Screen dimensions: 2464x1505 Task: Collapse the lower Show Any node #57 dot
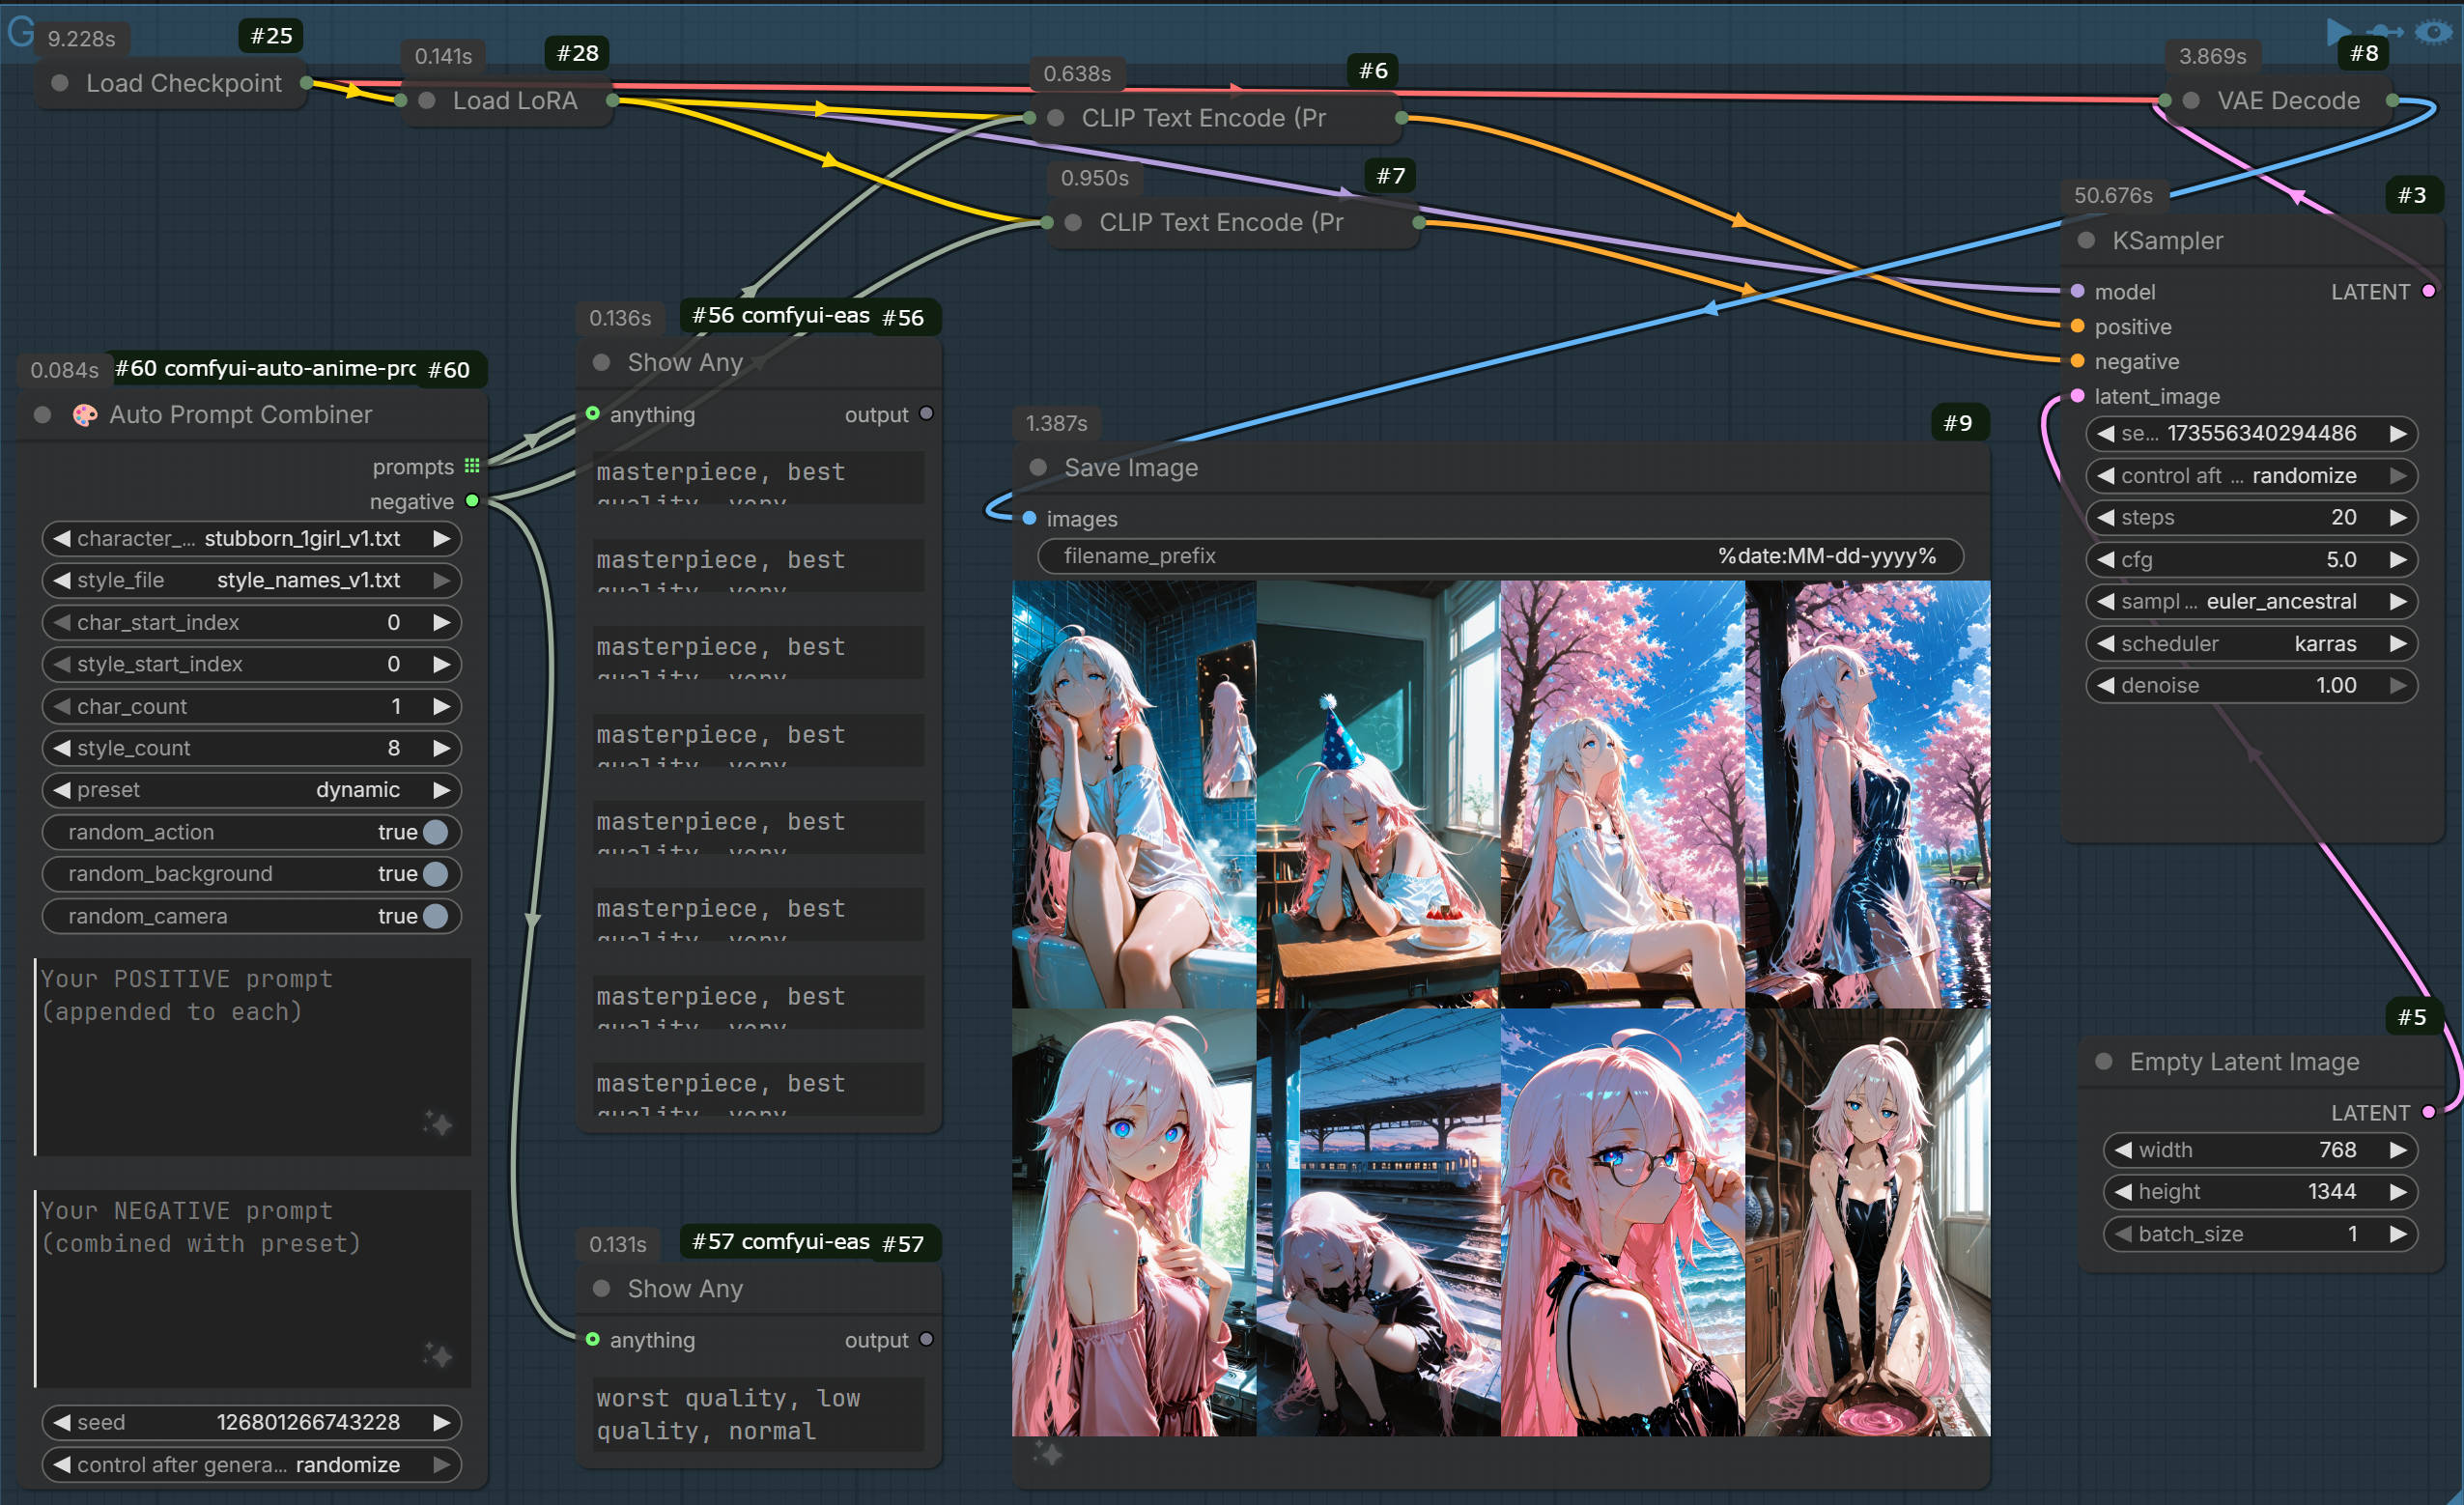tap(601, 1288)
